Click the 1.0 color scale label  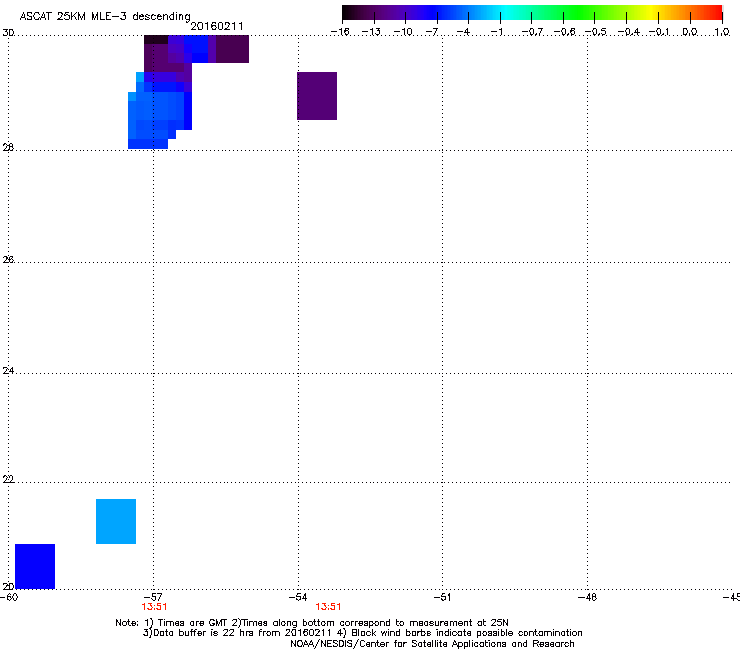722,32
